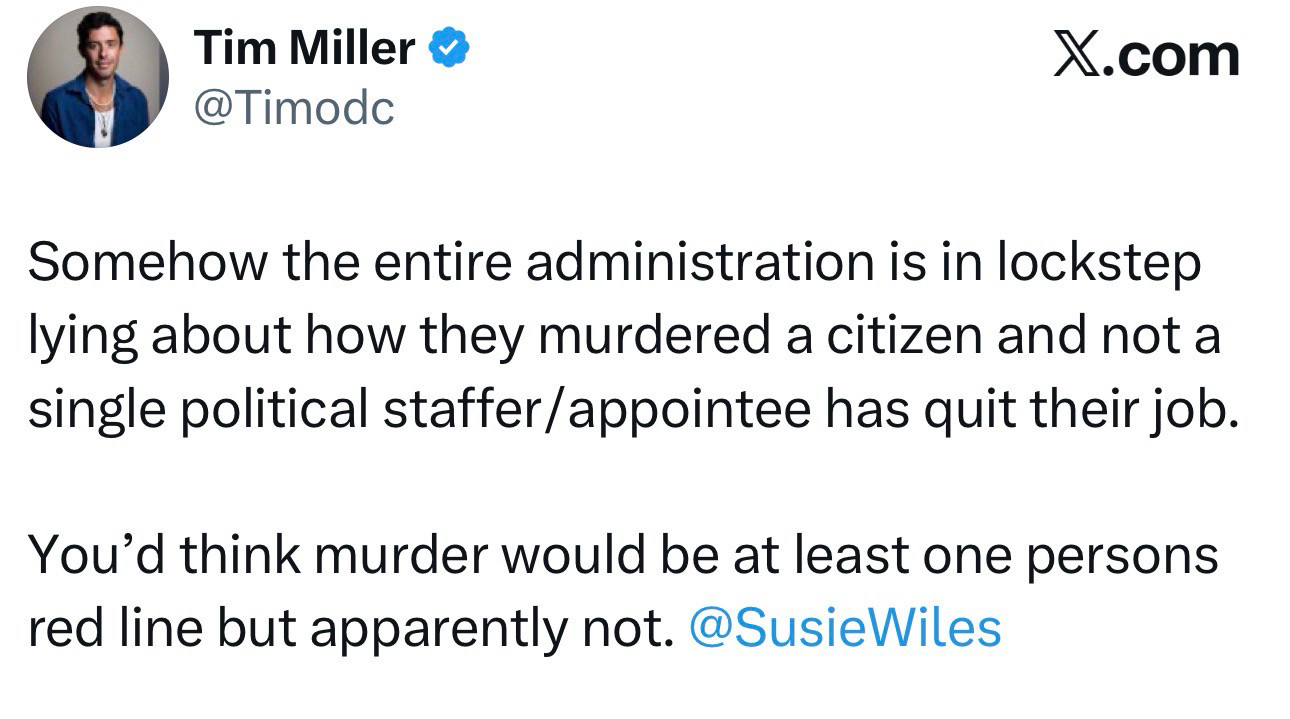Open the @SusieWiles mention link
Image resolution: width=1290 pixels, height=719 pixels.
point(845,627)
